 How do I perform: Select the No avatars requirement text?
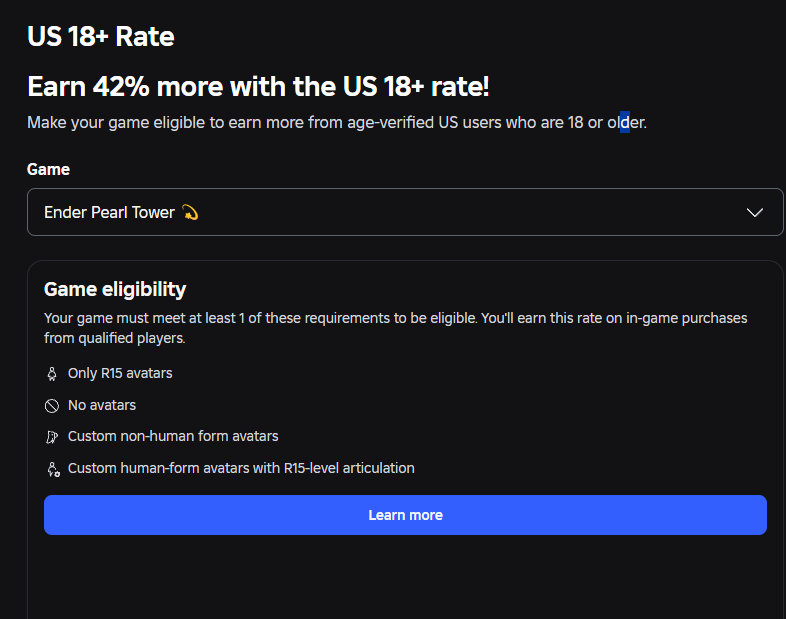pos(102,405)
